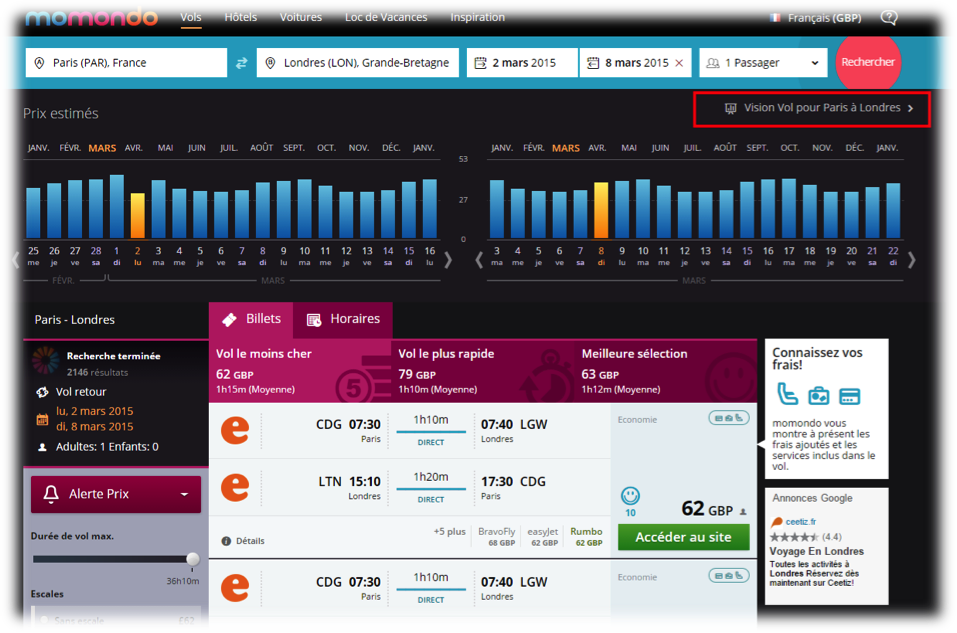This screenshot has width=957, height=633.
Task: Open the Hôtels menu item
Action: click(240, 17)
